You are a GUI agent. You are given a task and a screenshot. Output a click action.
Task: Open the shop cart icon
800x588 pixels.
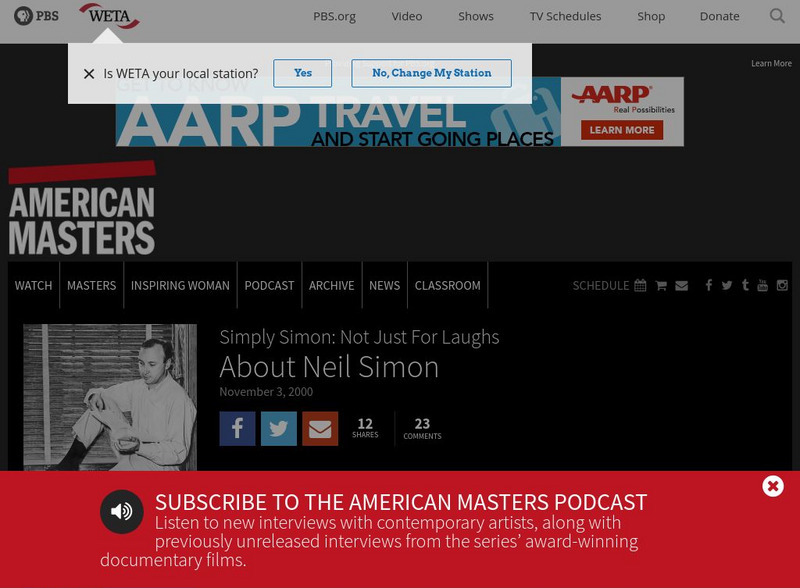[x=661, y=285]
